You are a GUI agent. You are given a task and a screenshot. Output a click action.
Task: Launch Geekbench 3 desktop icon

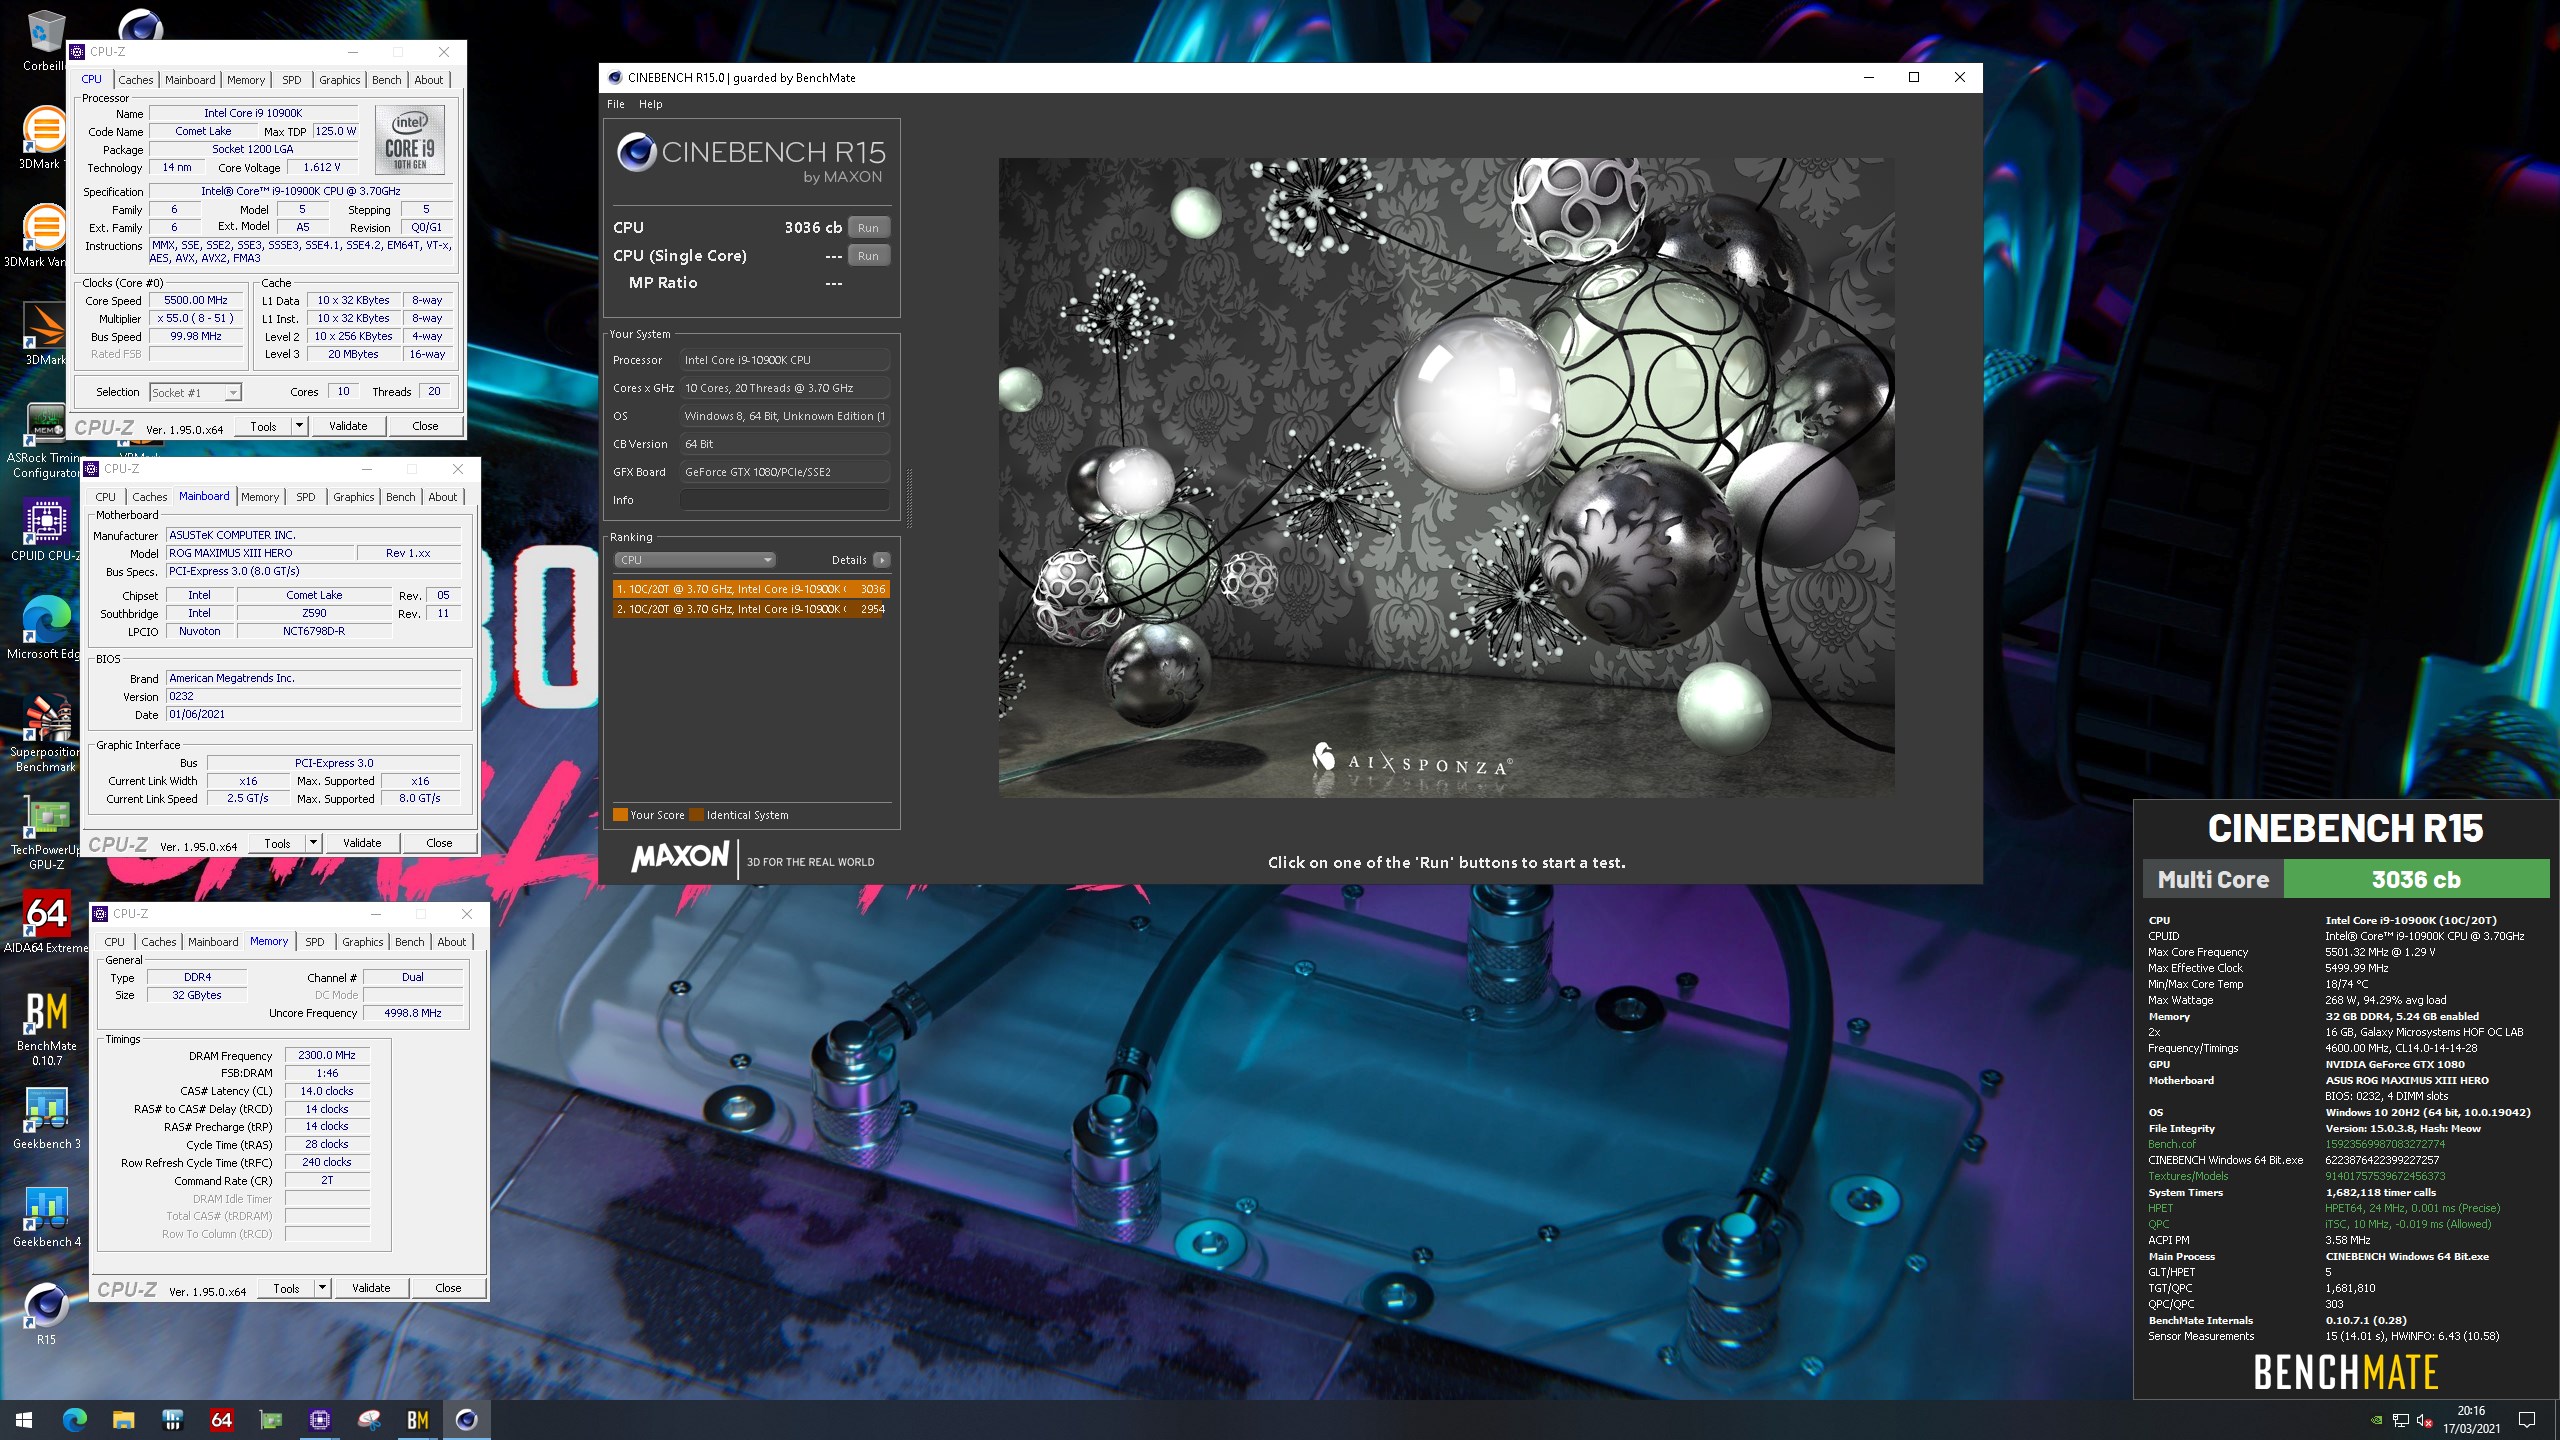pyautogui.click(x=46, y=1118)
